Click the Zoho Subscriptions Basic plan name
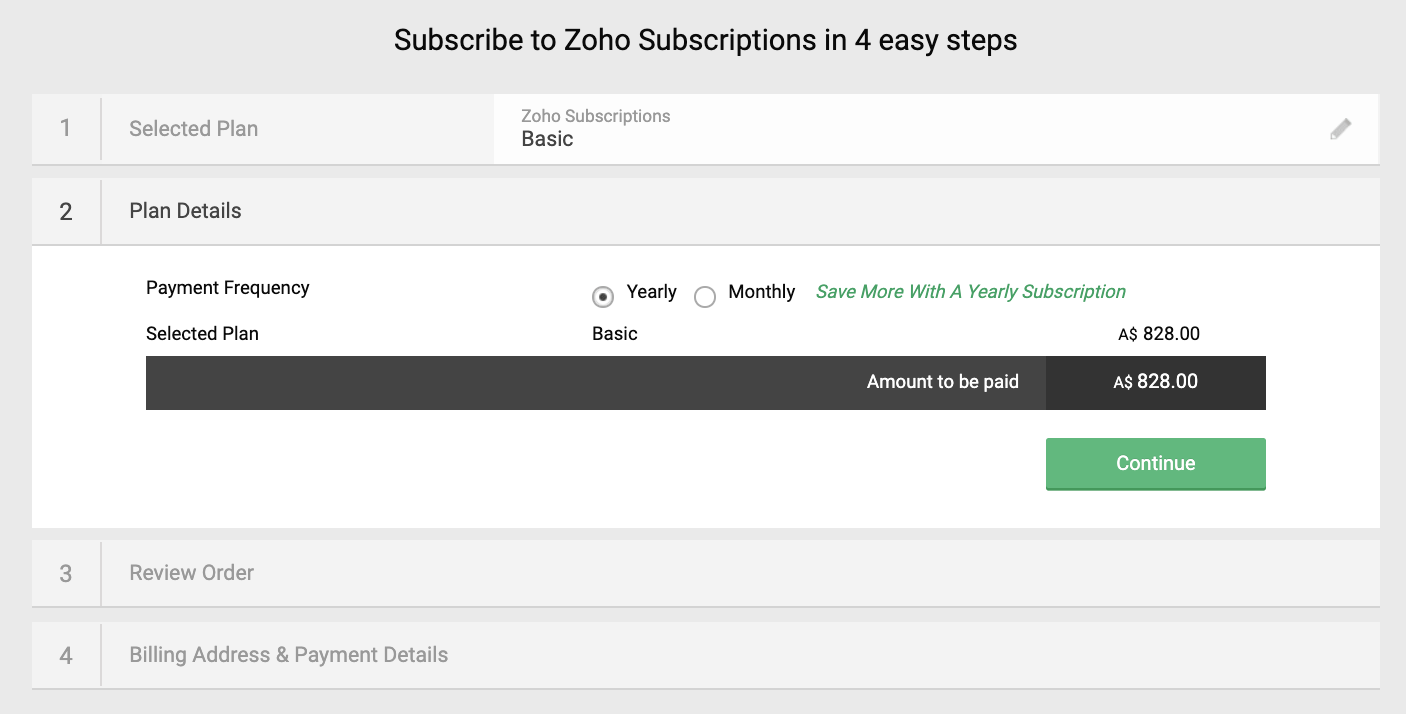This screenshot has width=1406, height=714. click(548, 139)
